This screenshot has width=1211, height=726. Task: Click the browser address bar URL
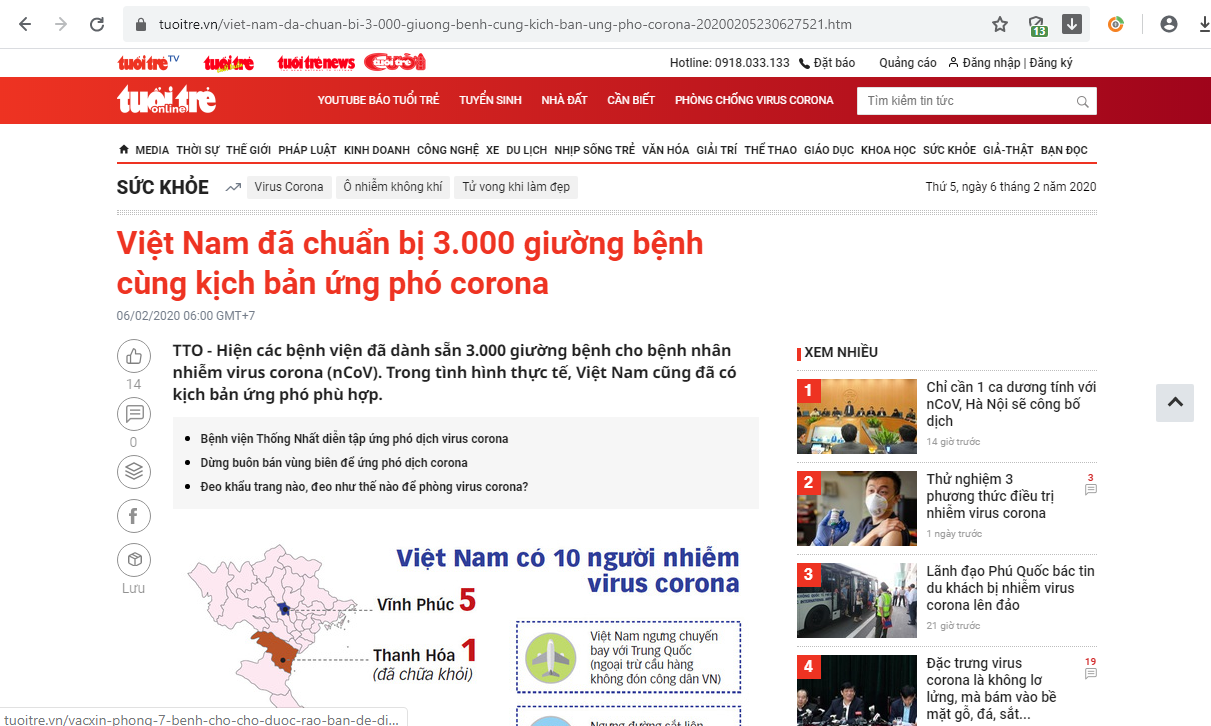pyautogui.click(x=505, y=25)
